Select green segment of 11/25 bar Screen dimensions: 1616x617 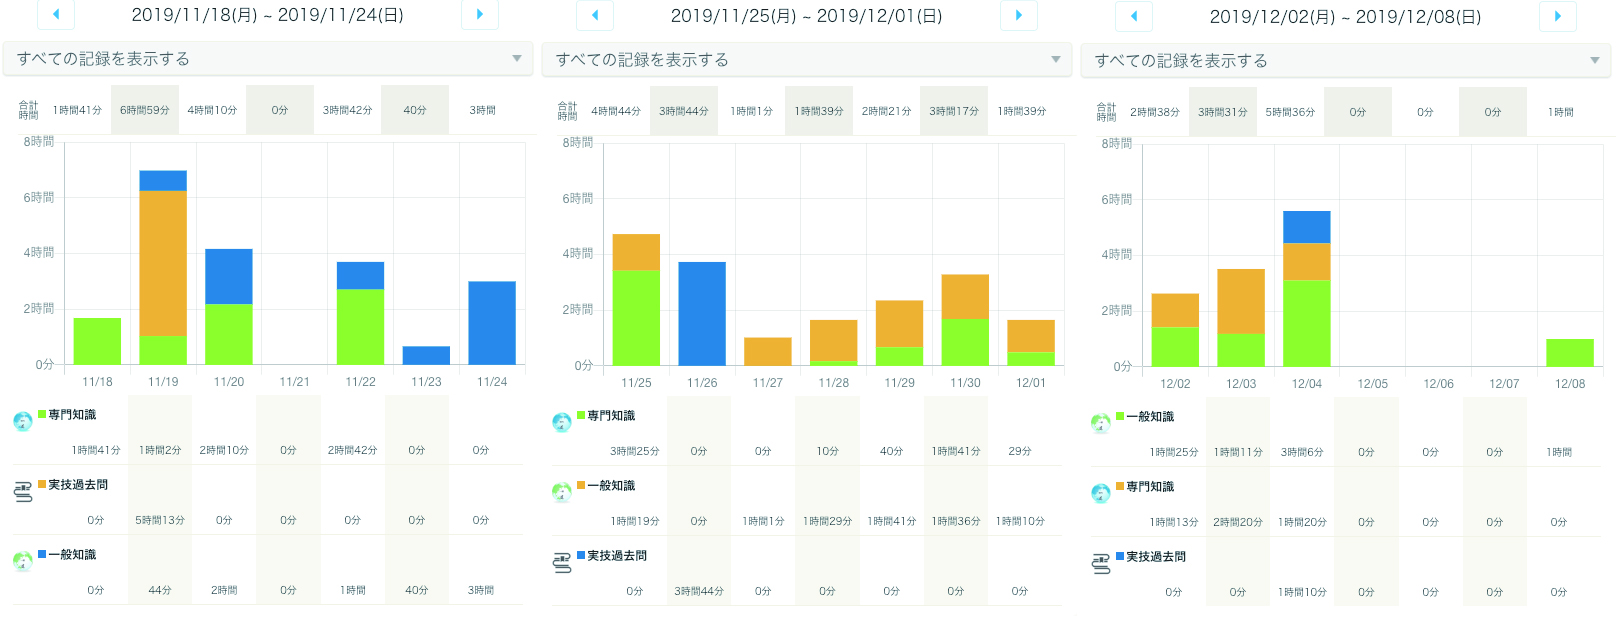coord(636,318)
